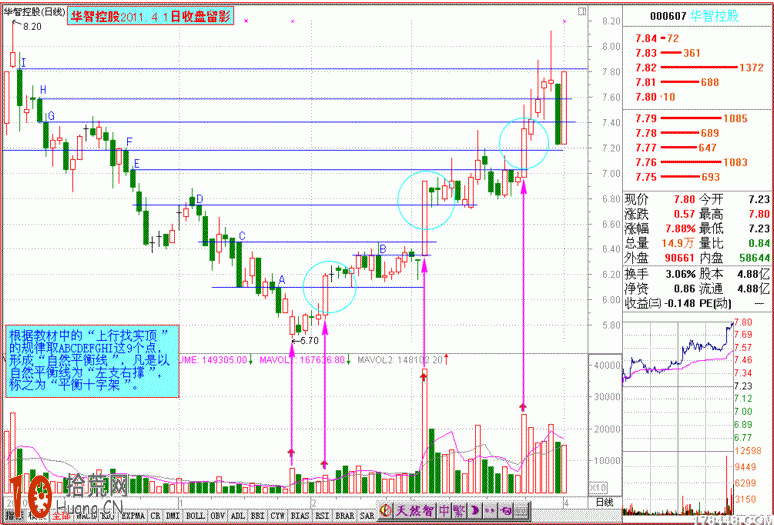Select the CYW indicator tab
This screenshot has height=525, width=774.
pos(277,516)
